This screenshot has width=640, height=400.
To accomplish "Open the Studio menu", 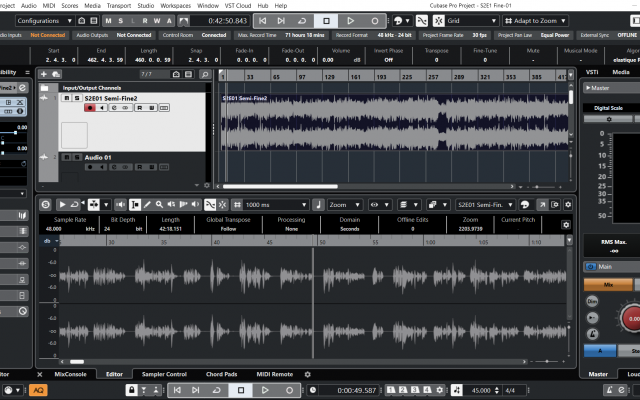I will pos(146,6).
